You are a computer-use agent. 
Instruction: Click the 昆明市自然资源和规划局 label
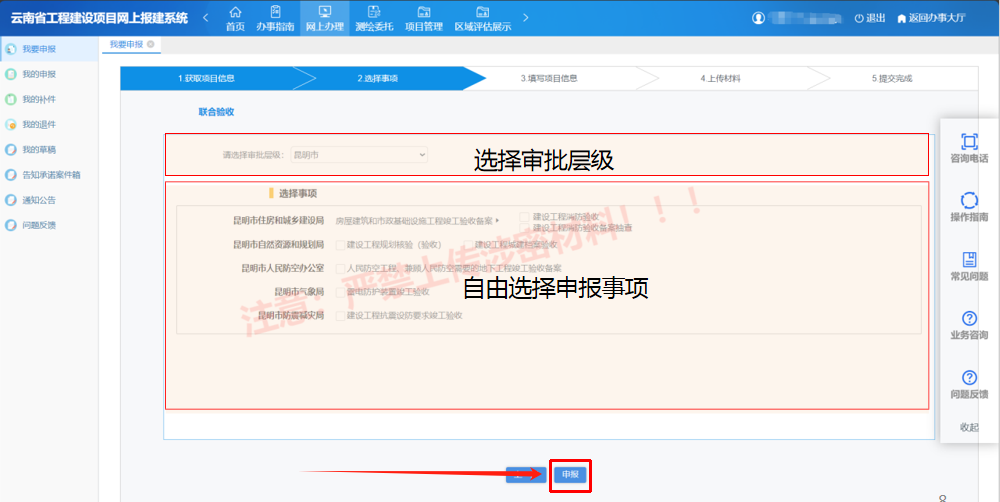point(279,244)
